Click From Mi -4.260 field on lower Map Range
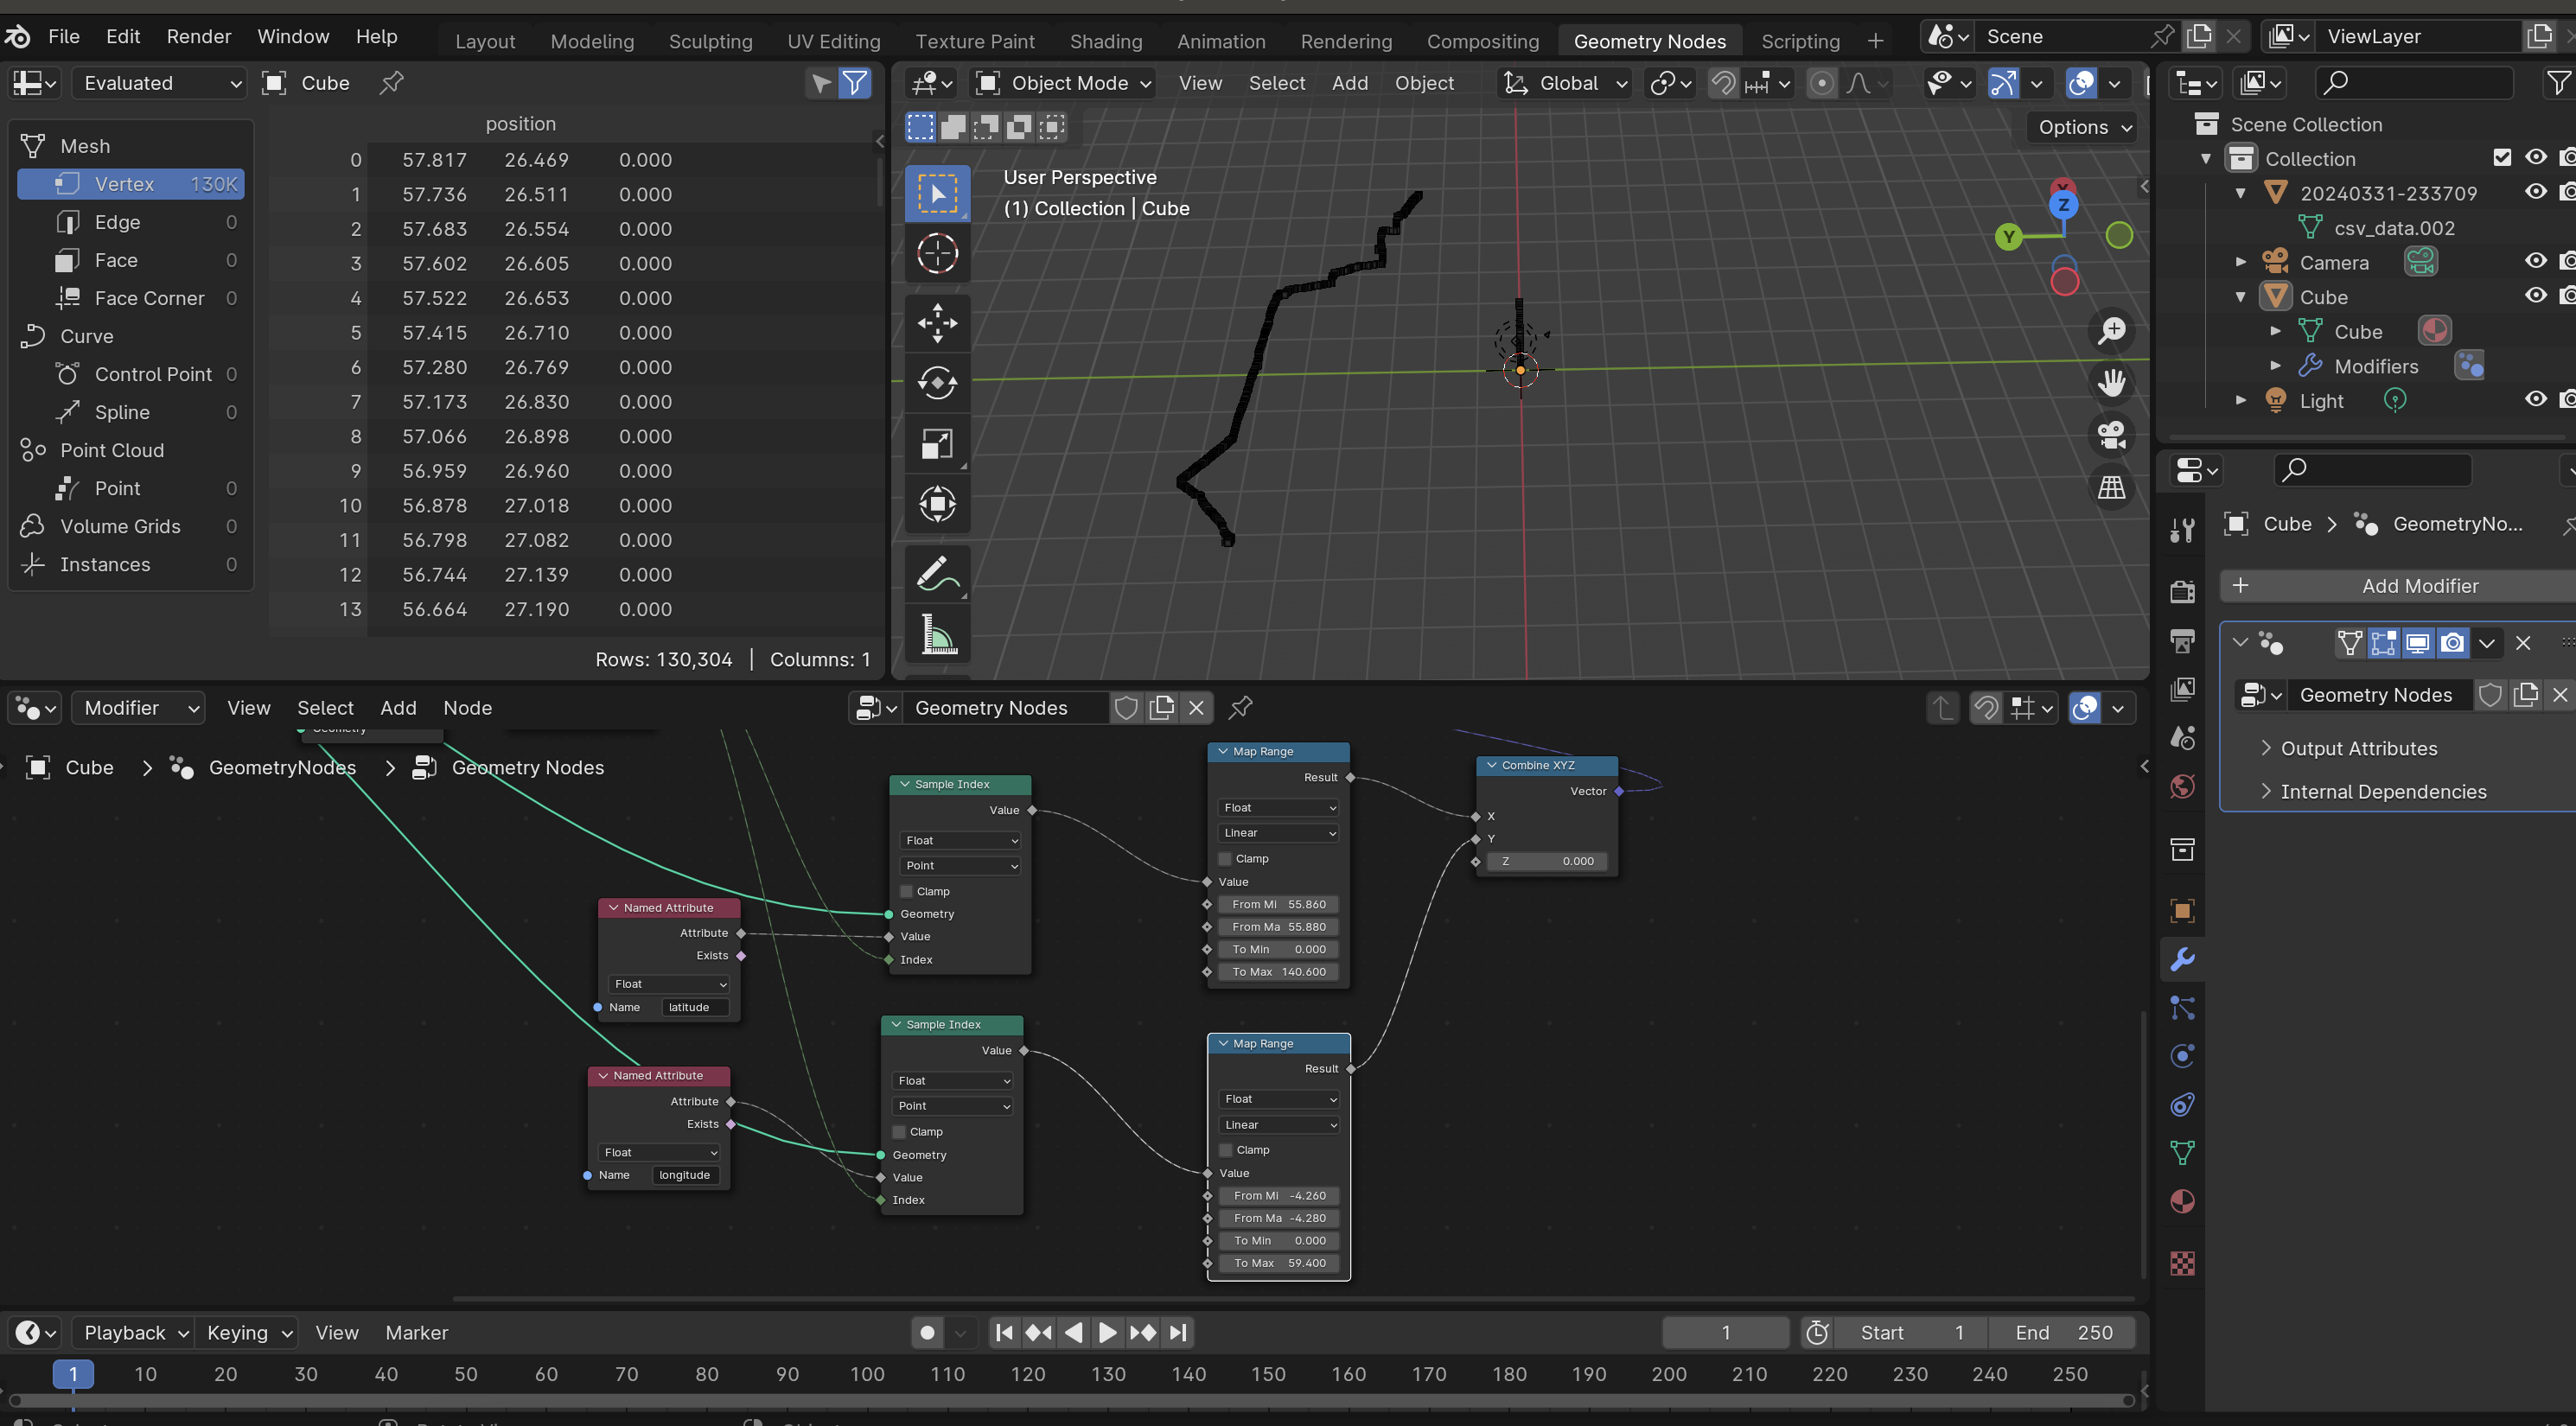 coord(1279,1196)
